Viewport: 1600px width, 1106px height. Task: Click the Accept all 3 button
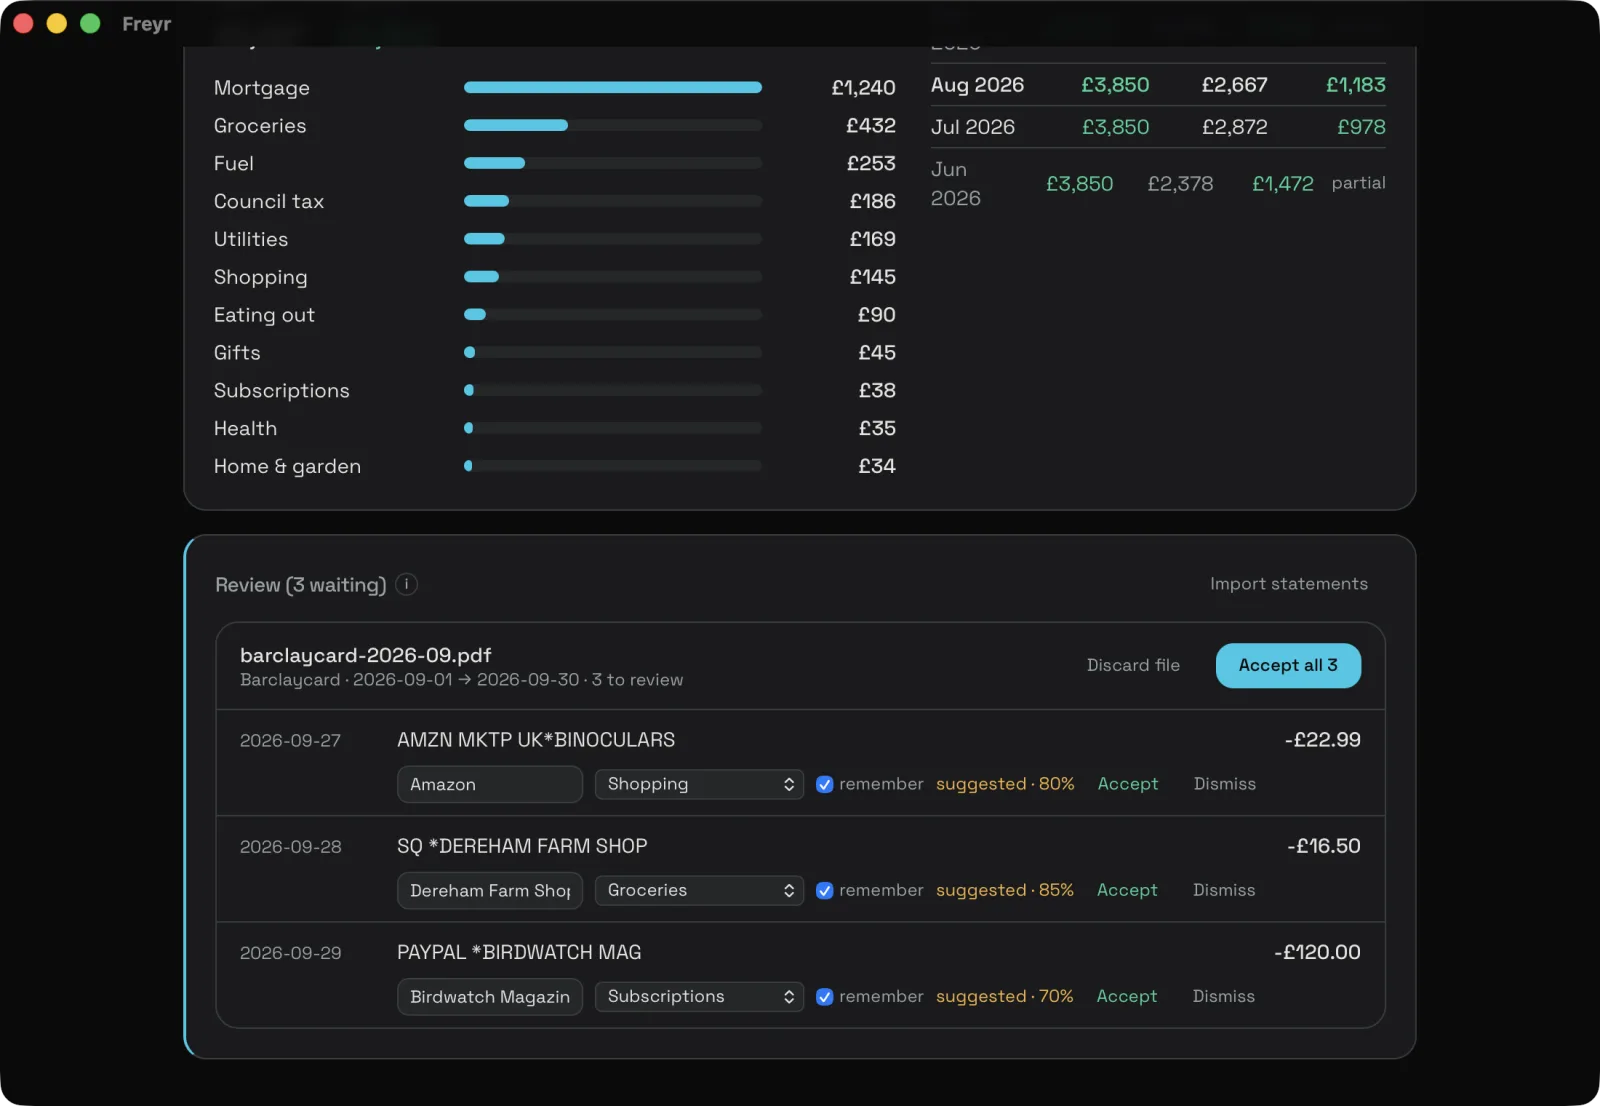tap(1288, 665)
